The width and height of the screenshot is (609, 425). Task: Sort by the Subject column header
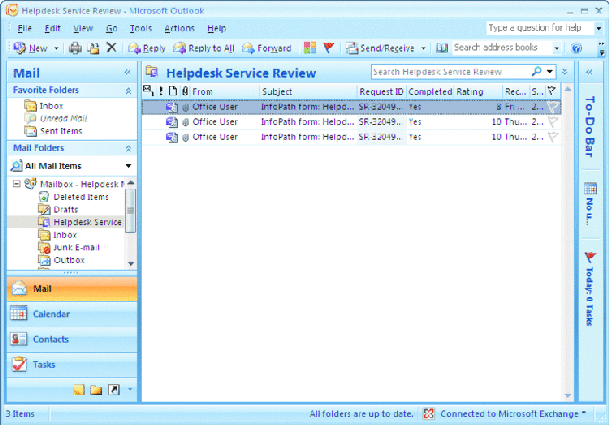click(x=308, y=92)
